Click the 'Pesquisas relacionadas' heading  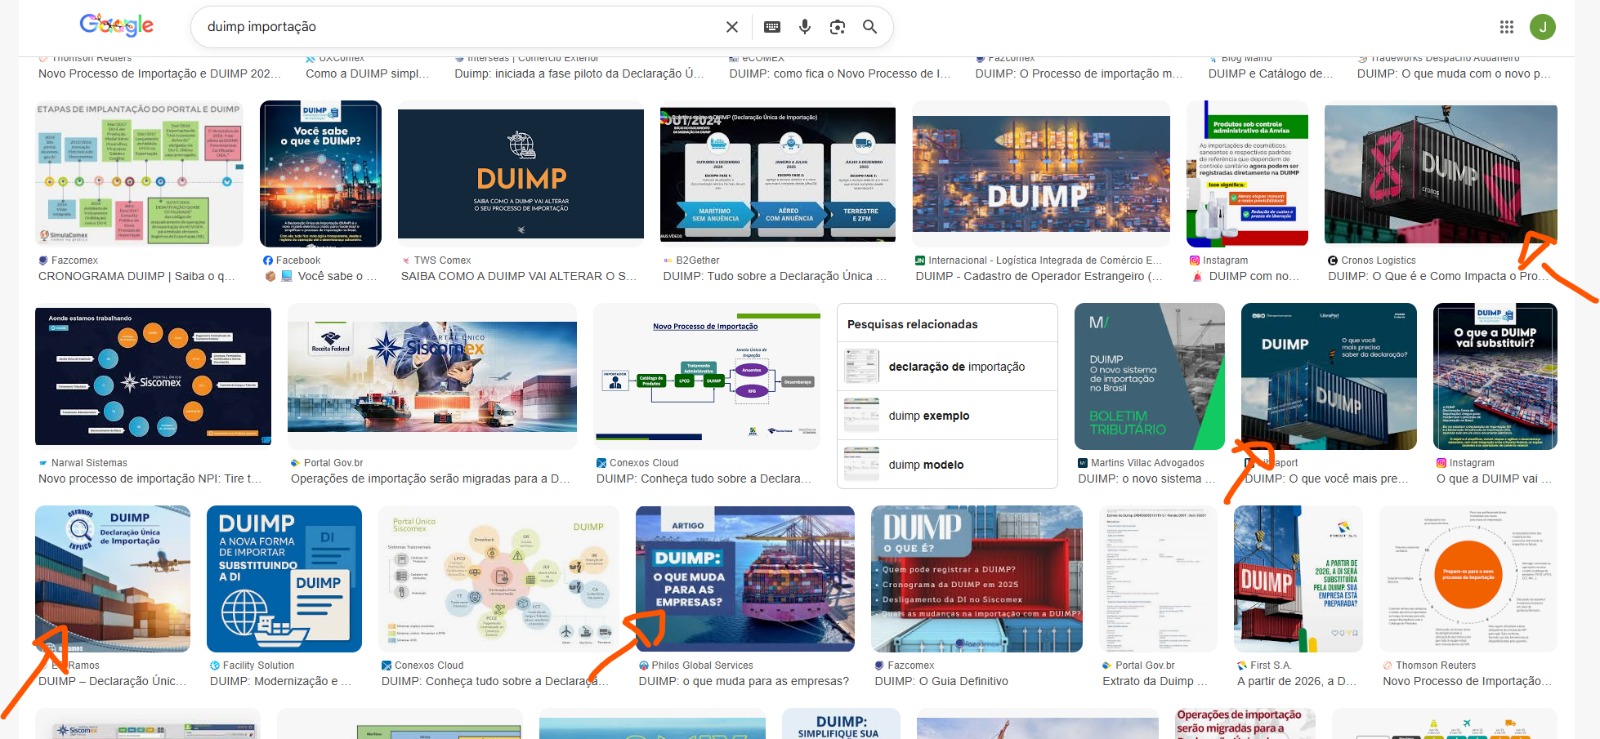click(x=913, y=324)
